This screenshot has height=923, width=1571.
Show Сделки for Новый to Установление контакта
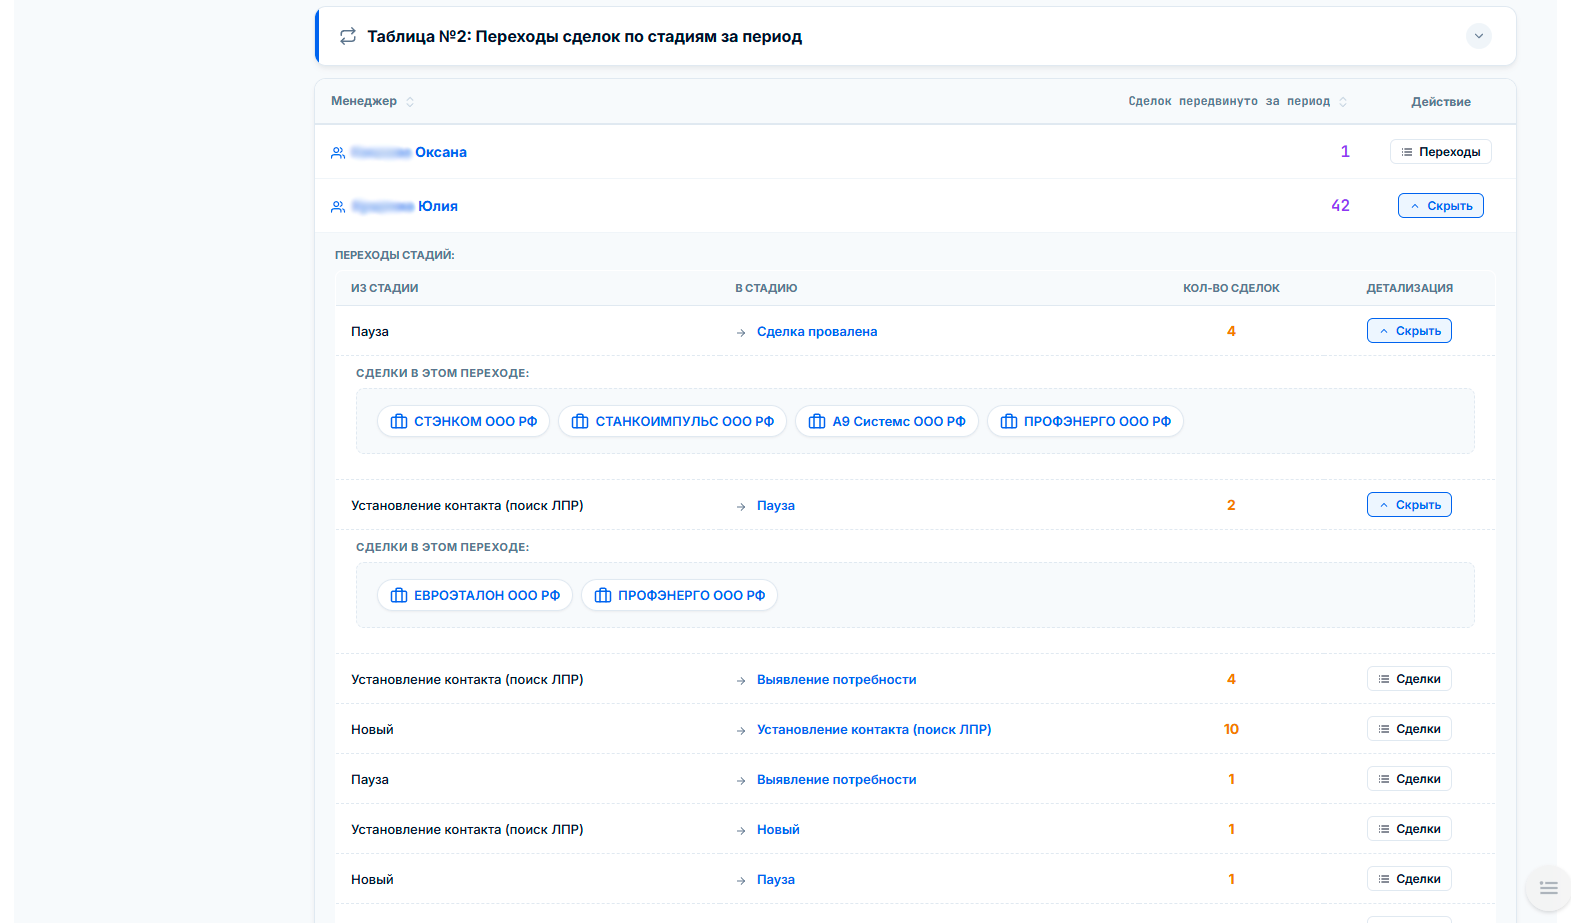tap(1409, 729)
